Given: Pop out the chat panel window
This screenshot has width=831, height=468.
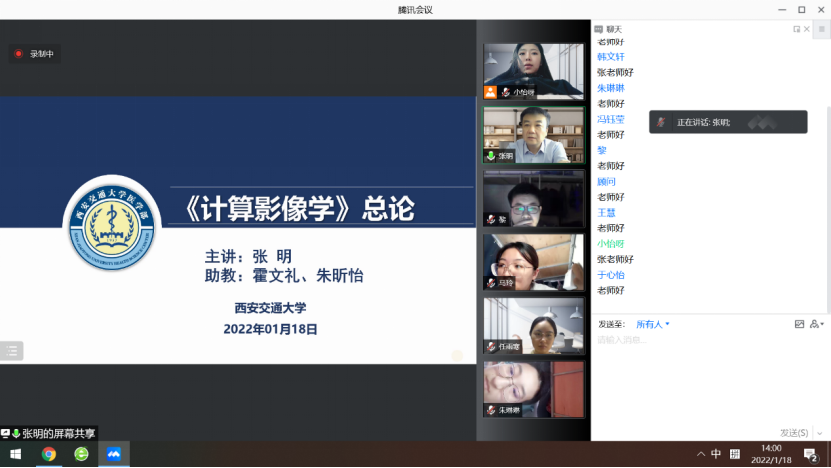Looking at the screenshot, I should (797, 29).
